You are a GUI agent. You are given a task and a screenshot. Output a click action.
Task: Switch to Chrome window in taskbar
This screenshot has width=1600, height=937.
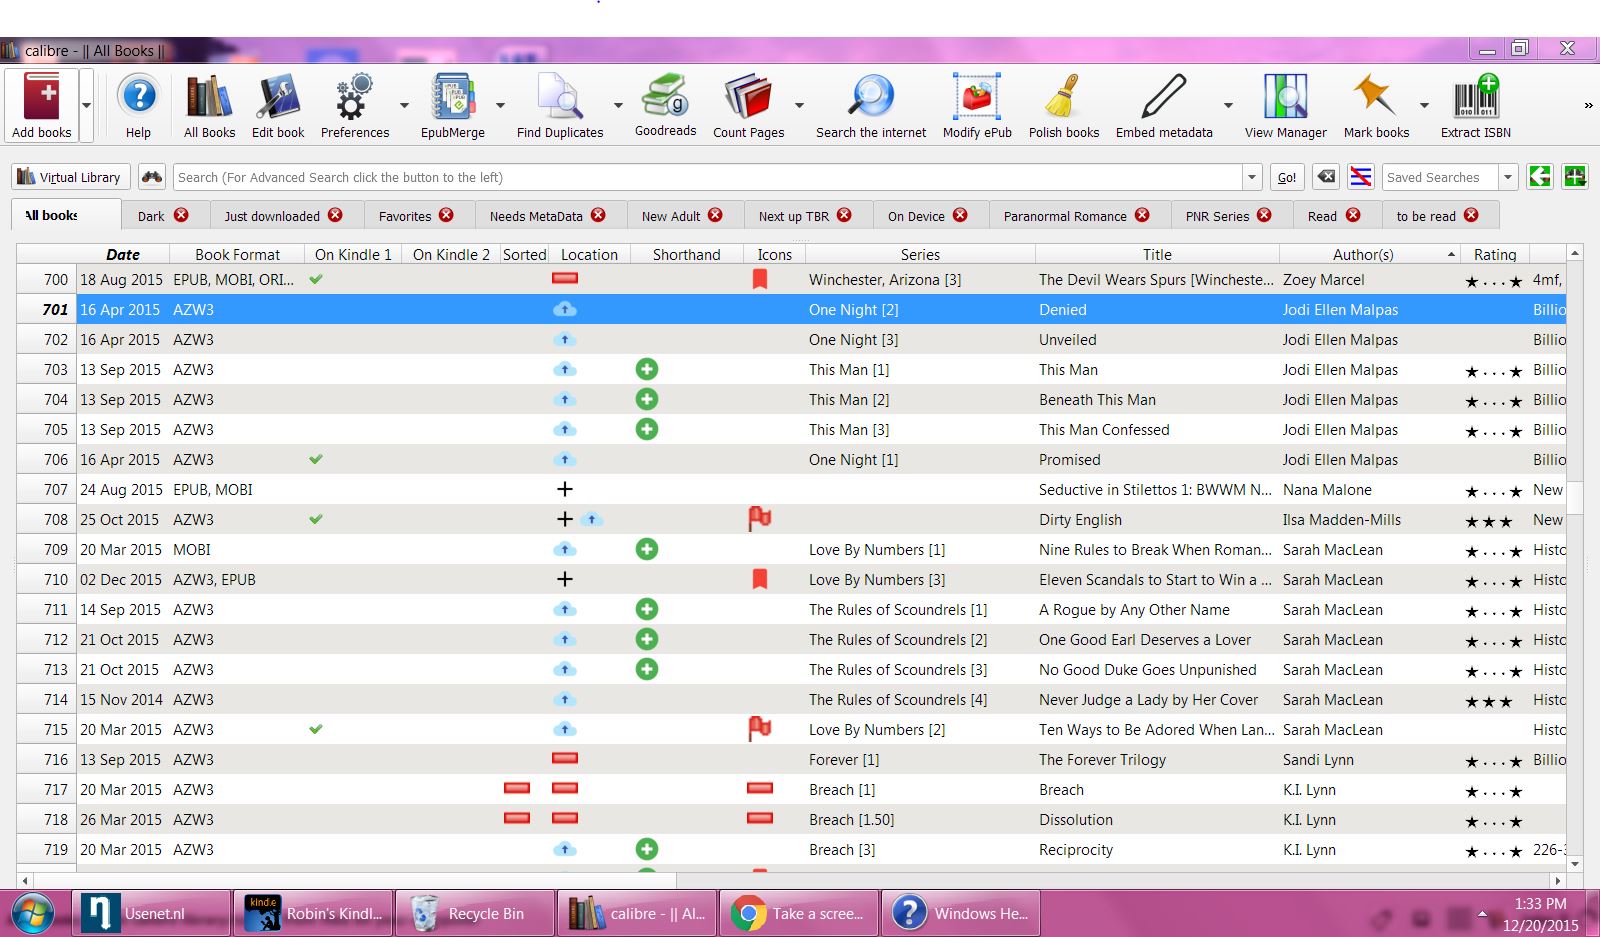pyautogui.click(x=799, y=913)
